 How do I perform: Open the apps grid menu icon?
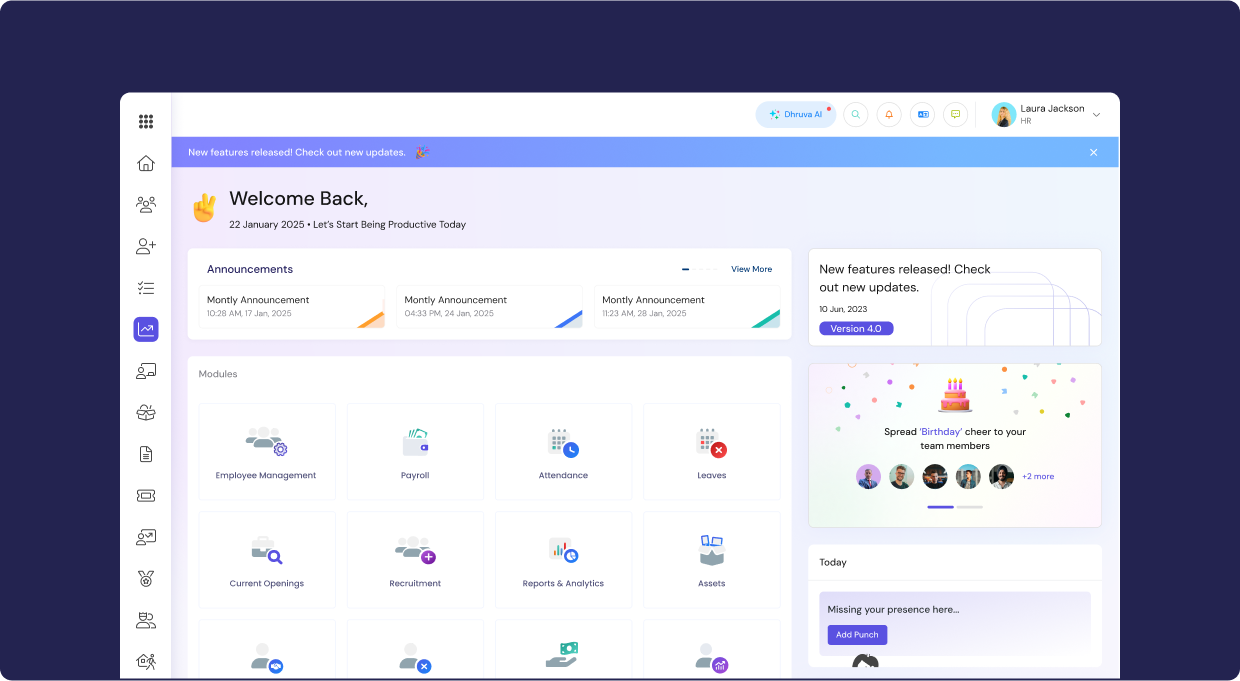[x=146, y=122]
